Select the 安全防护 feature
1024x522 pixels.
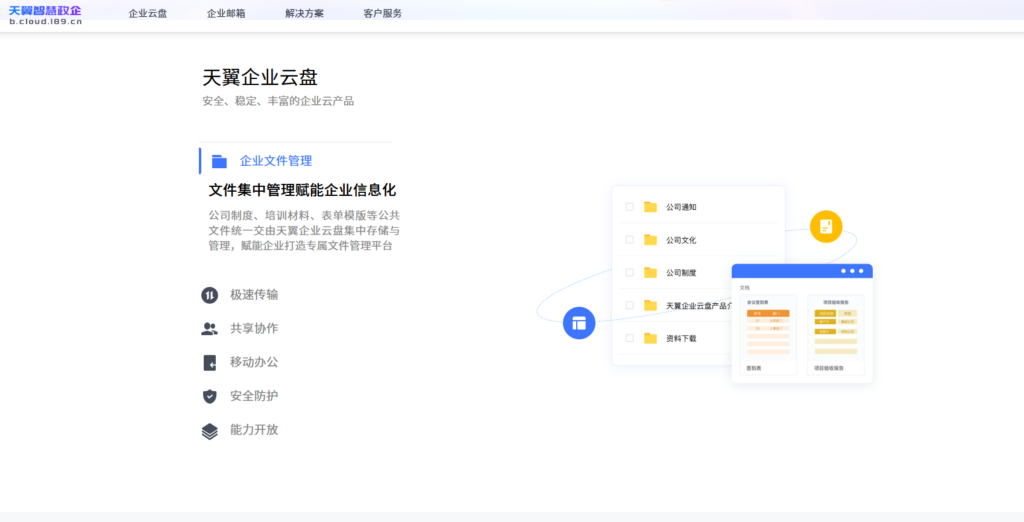(254, 396)
